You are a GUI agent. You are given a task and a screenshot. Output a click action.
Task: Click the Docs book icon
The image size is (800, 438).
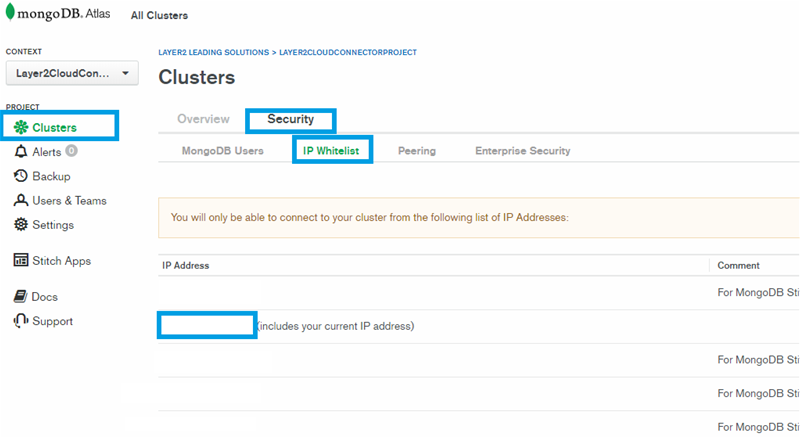pyautogui.click(x=21, y=297)
